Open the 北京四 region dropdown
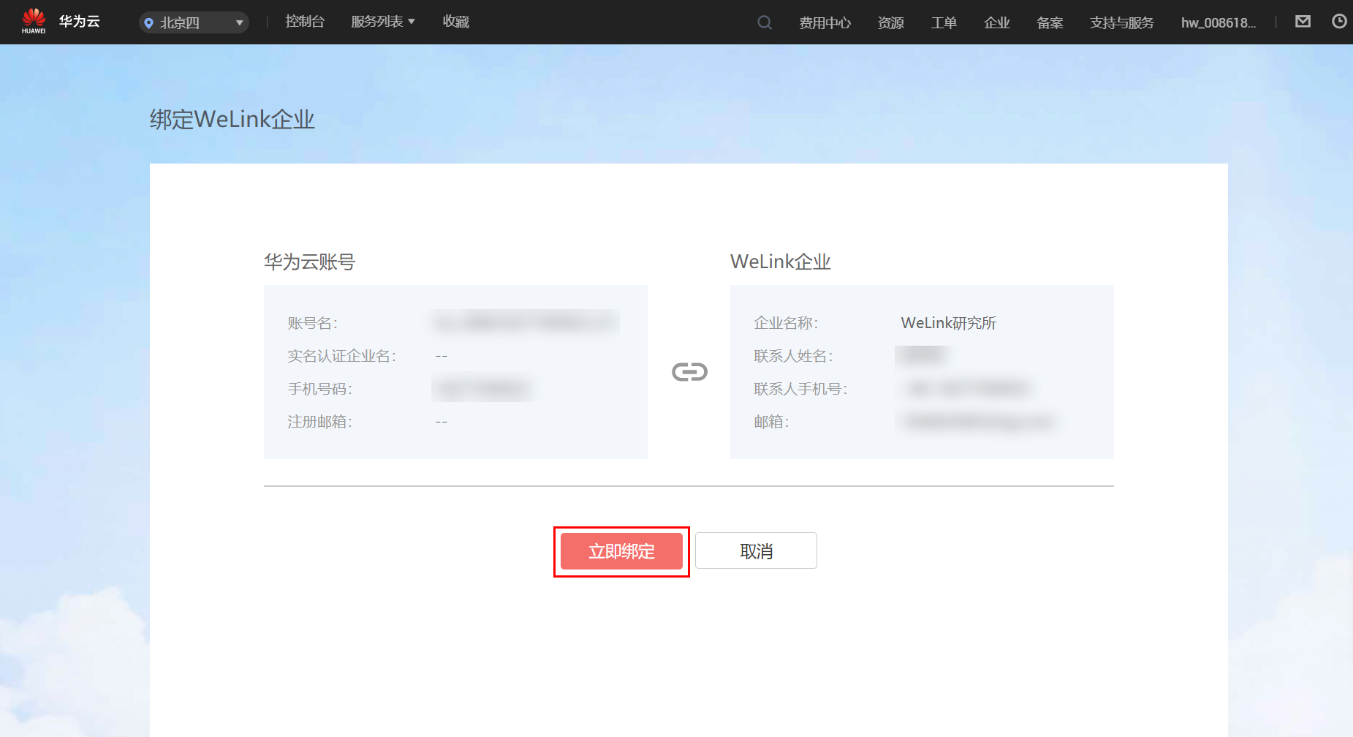This screenshot has width=1353, height=737. [x=194, y=22]
